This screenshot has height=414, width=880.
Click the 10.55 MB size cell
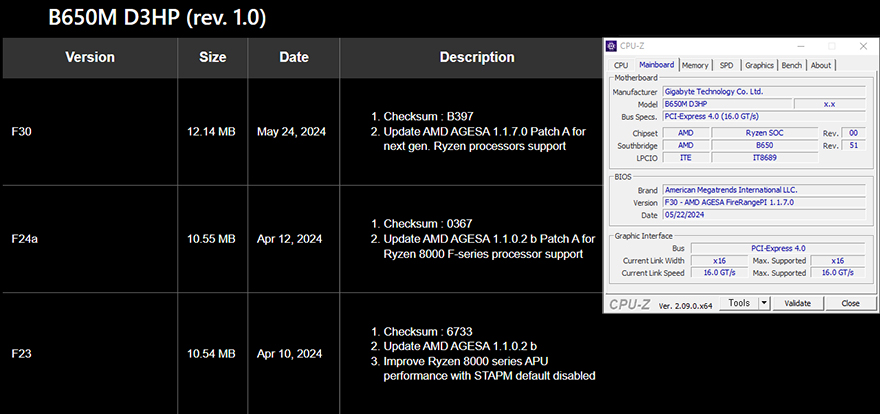[211, 239]
